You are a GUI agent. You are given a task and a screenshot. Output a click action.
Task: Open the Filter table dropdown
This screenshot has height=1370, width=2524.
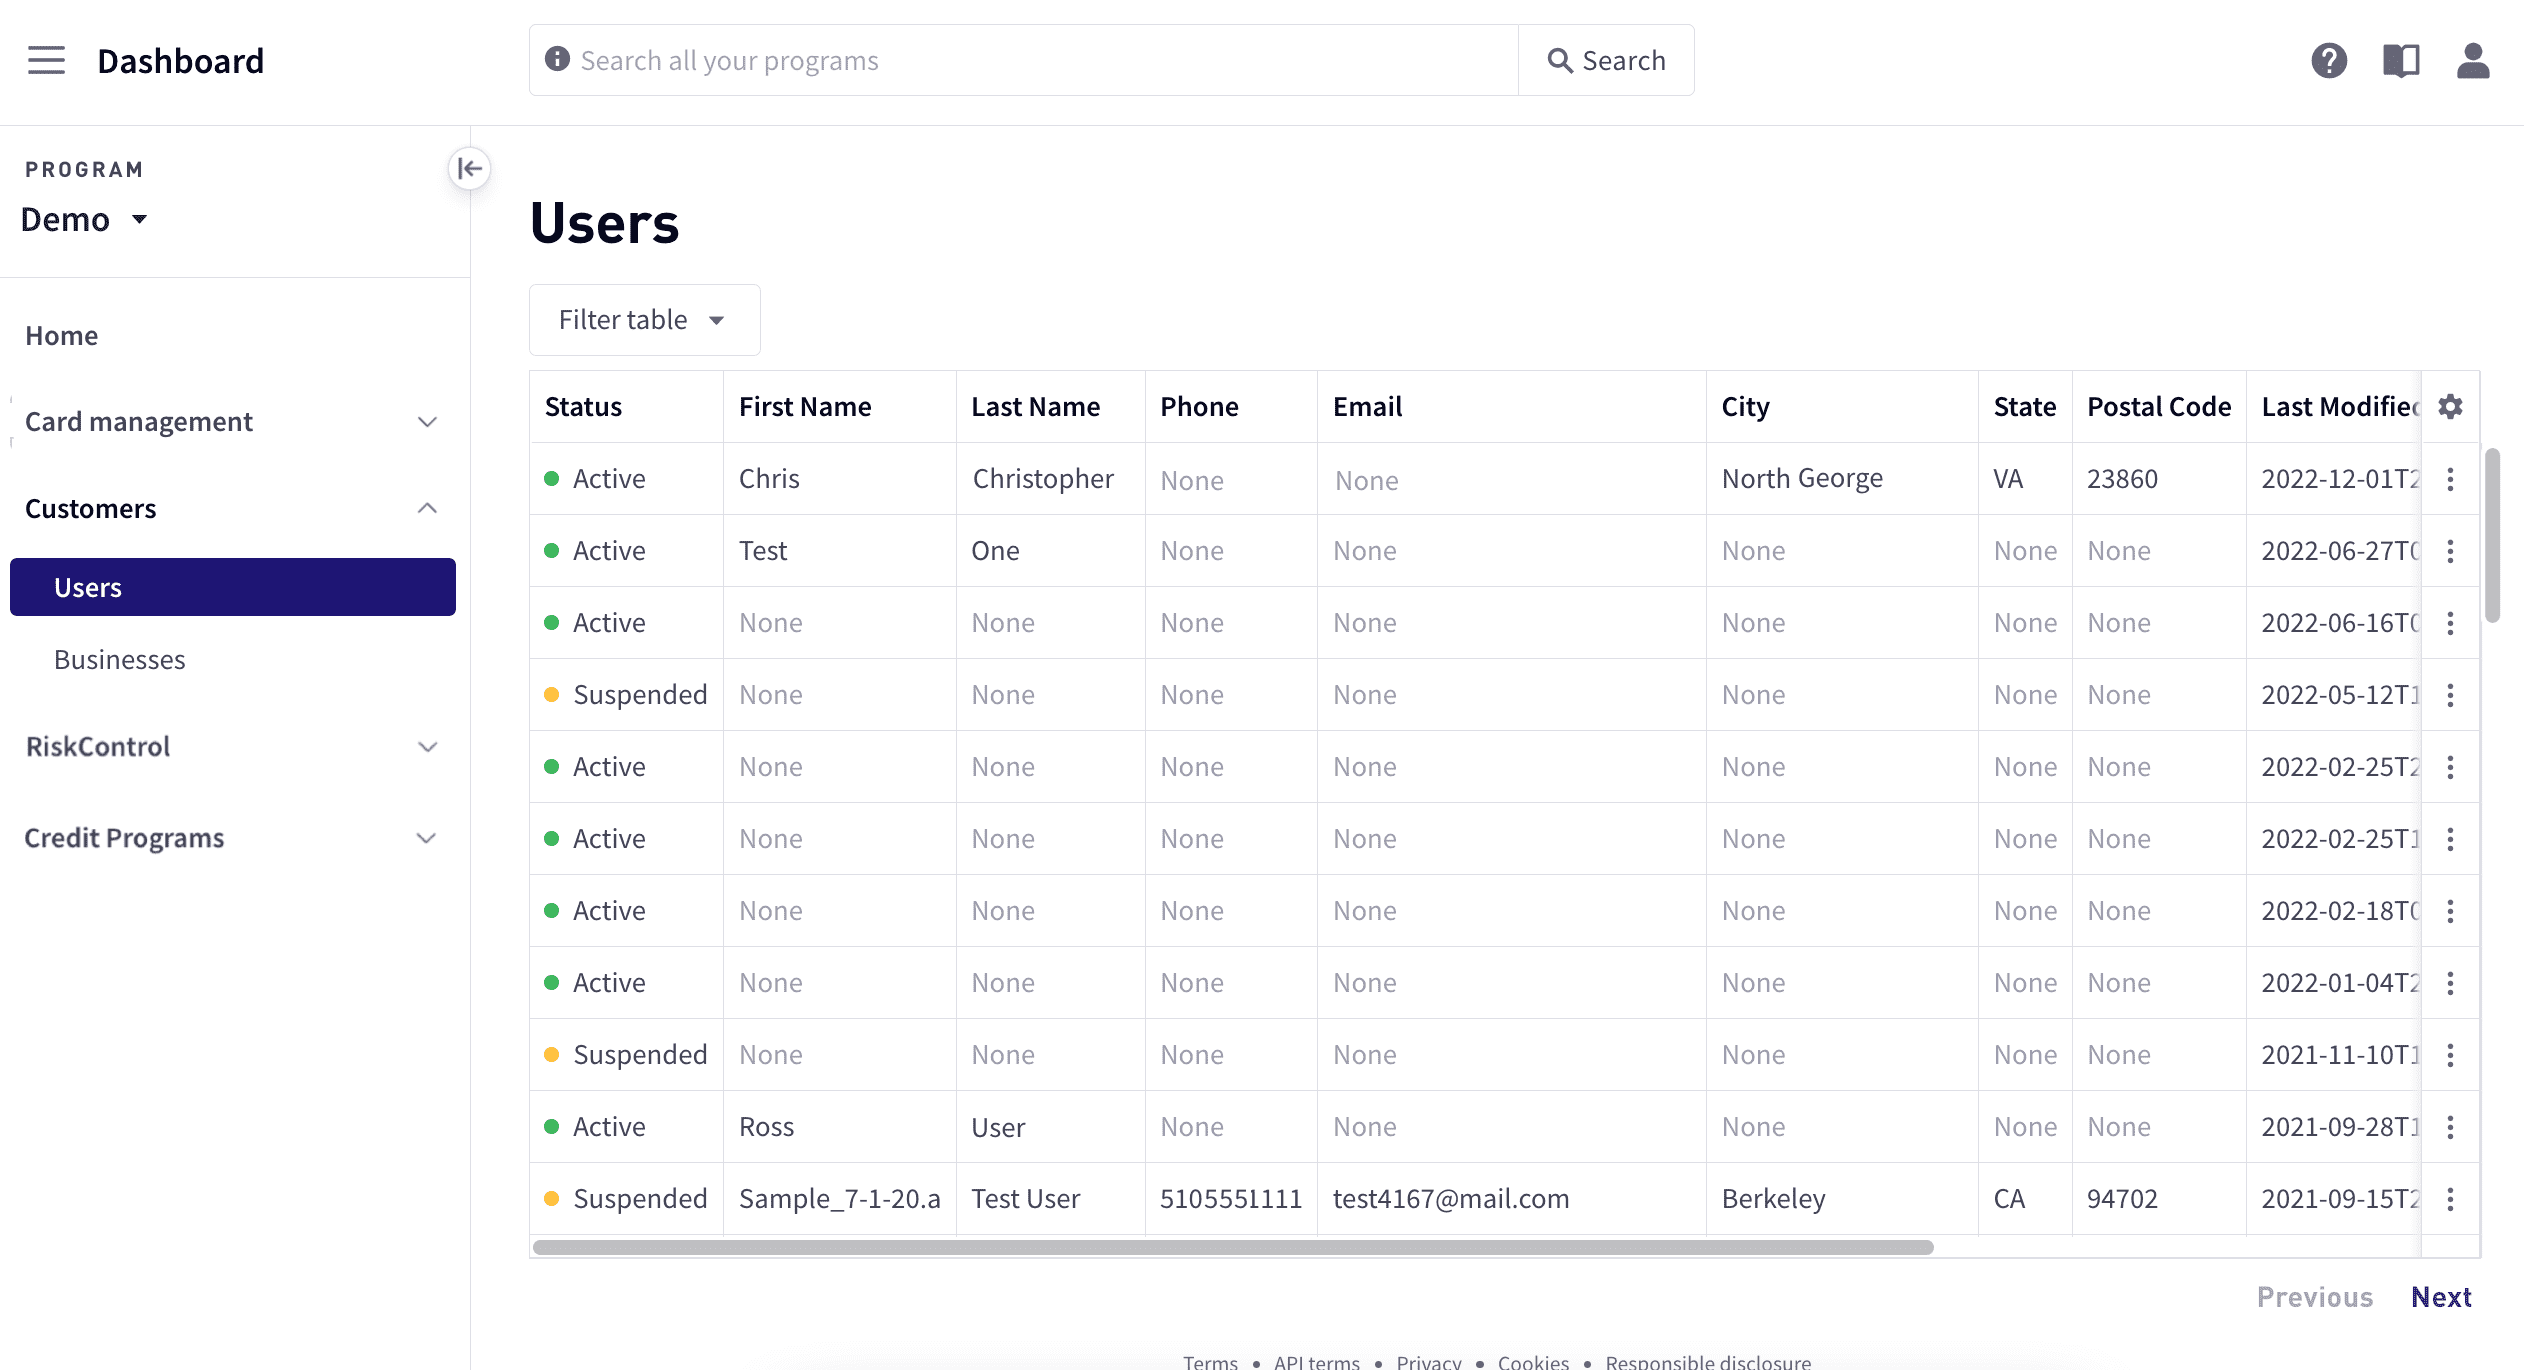[644, 320]
